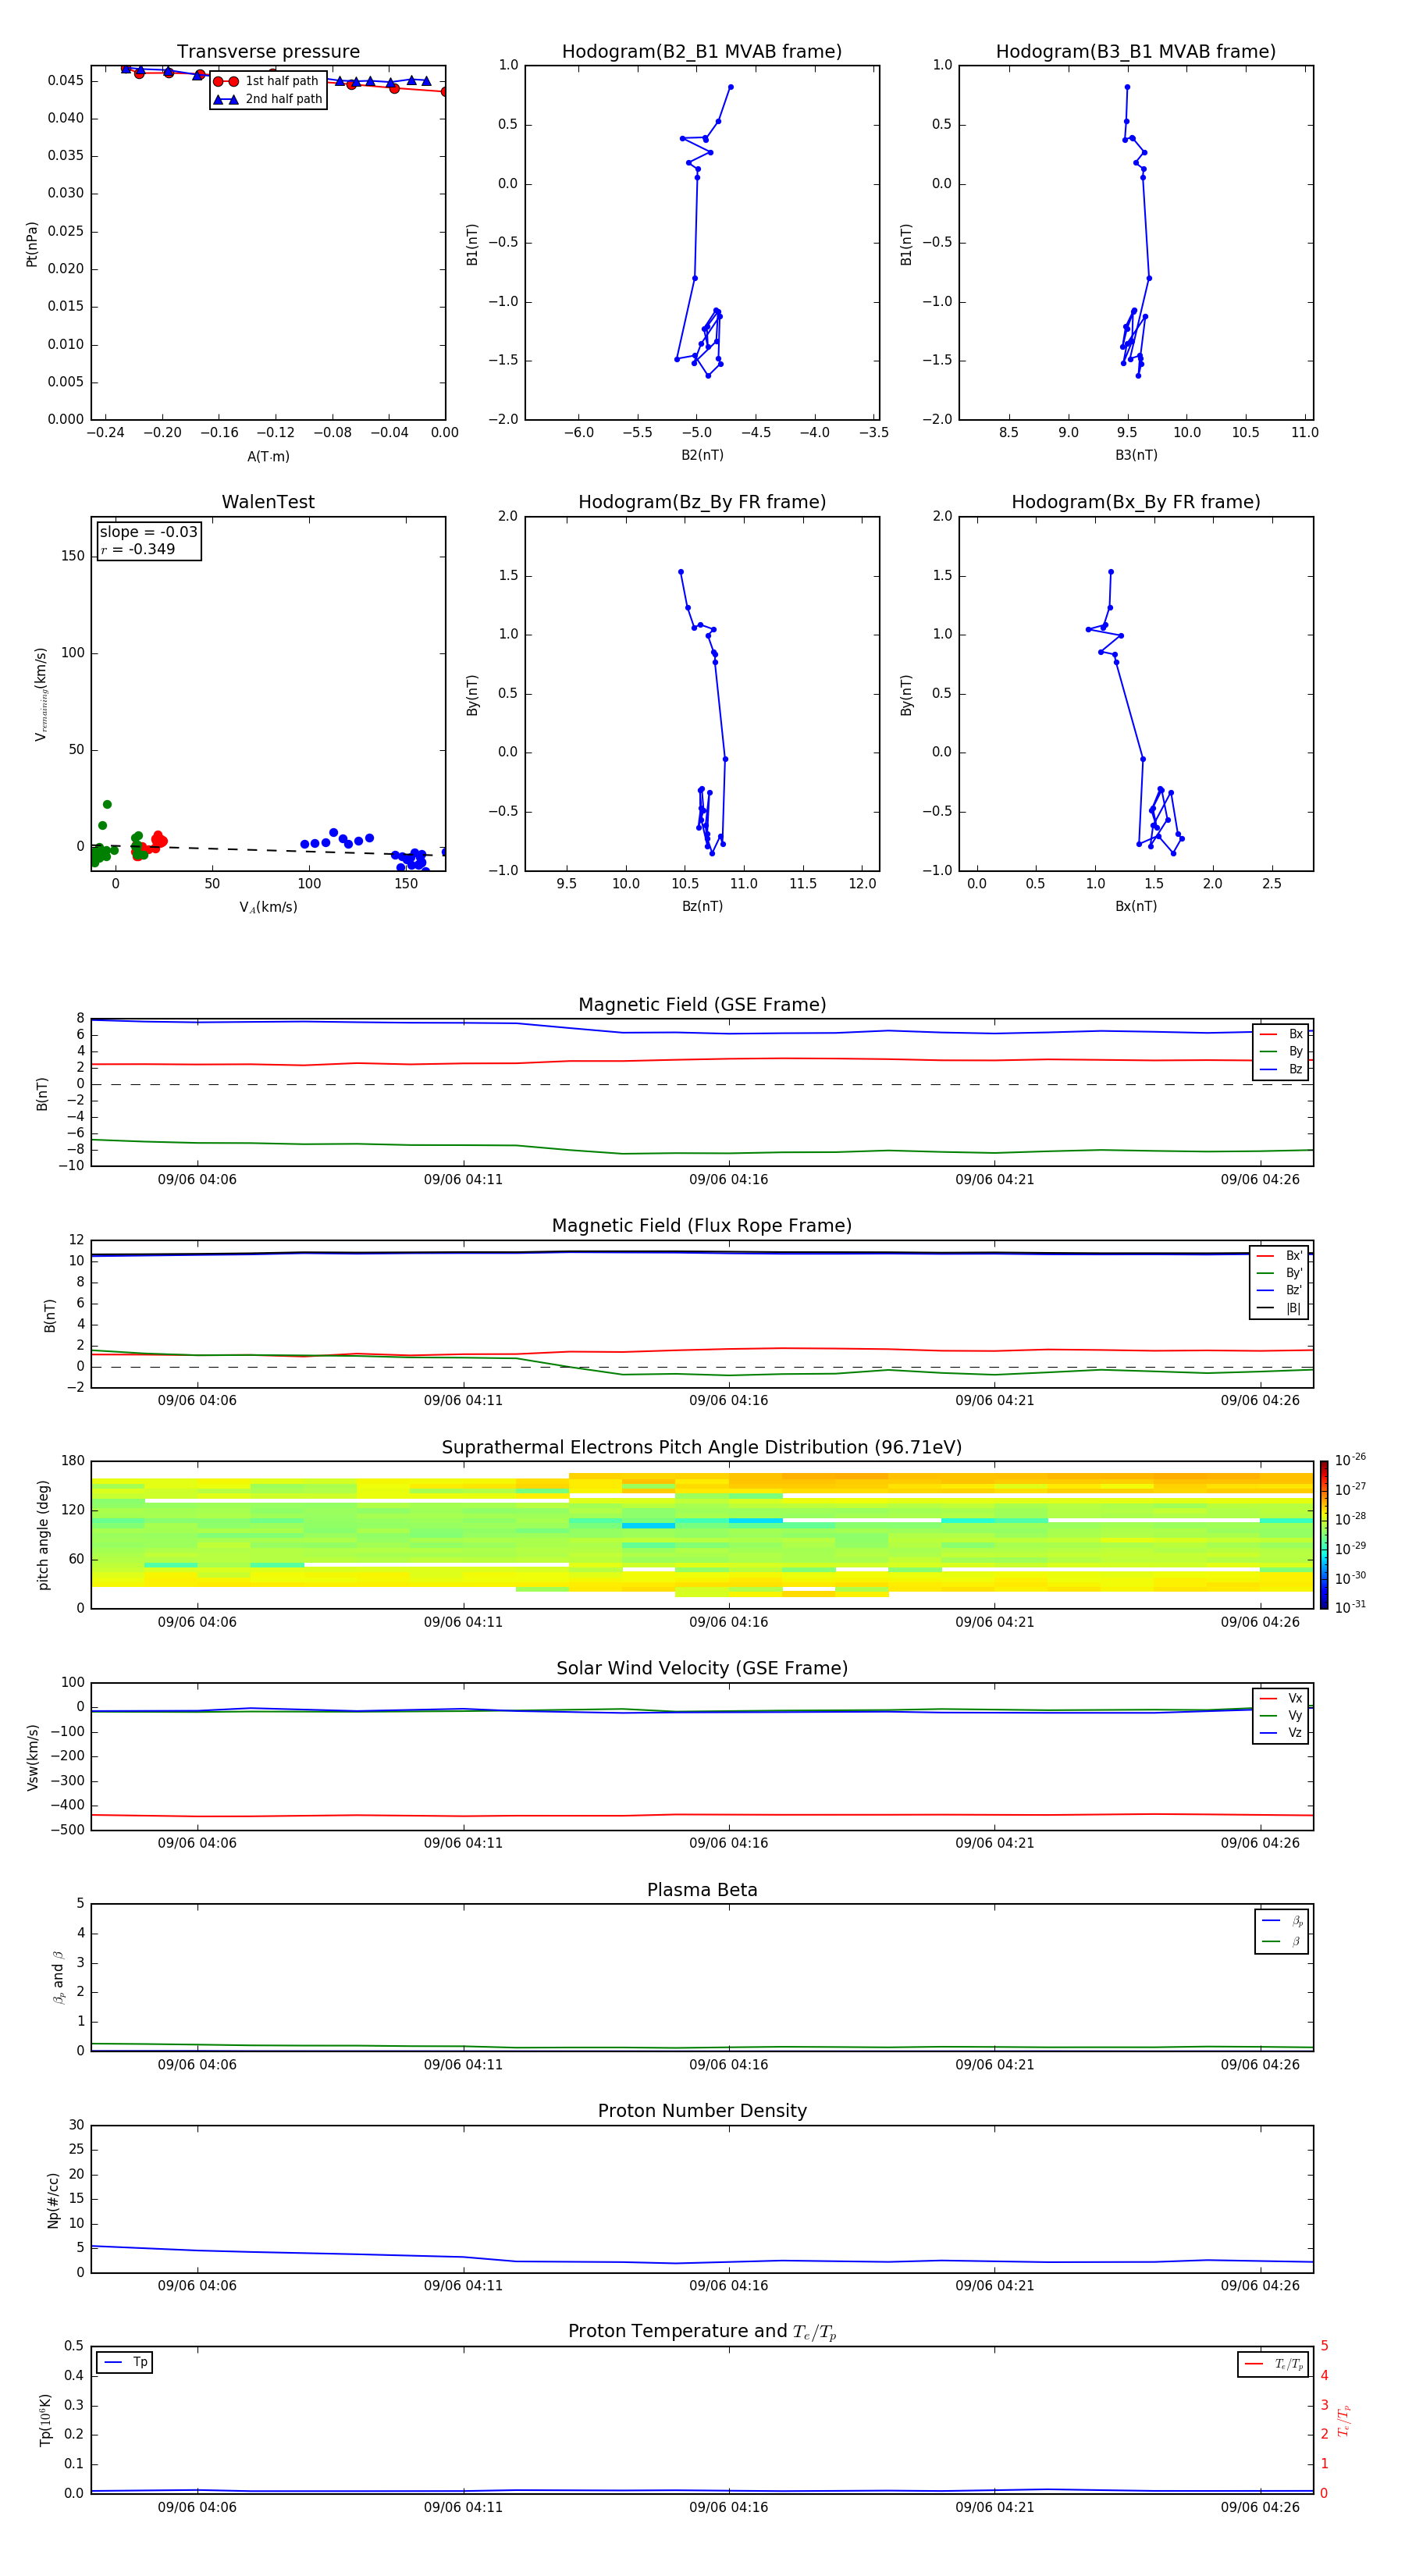Click the "Transverse pressure" plot title
Viewport: 1405px width, 2576px height.
pos(268,51)
